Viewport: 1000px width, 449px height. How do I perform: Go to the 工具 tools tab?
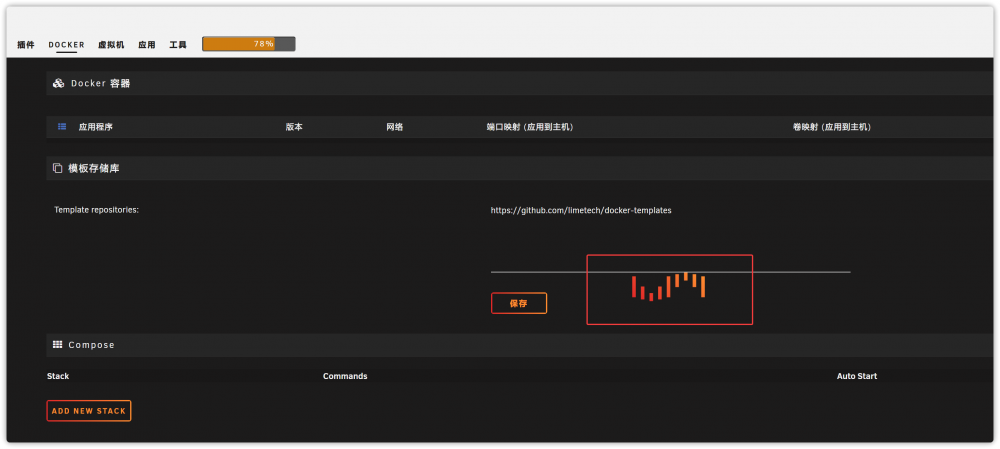tap(178, 45)
